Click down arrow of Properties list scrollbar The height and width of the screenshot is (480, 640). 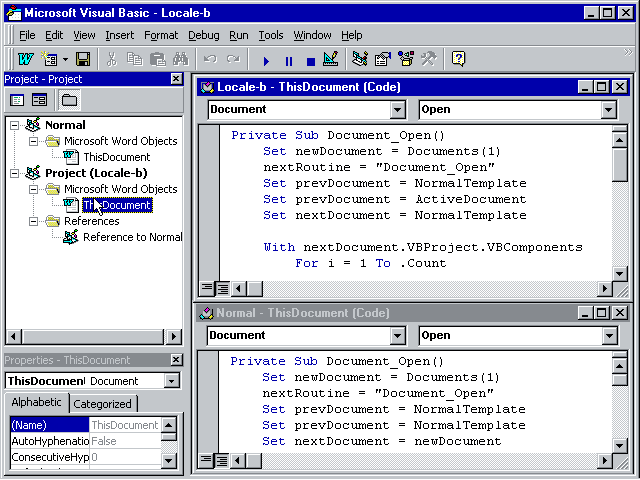[169, 461]
